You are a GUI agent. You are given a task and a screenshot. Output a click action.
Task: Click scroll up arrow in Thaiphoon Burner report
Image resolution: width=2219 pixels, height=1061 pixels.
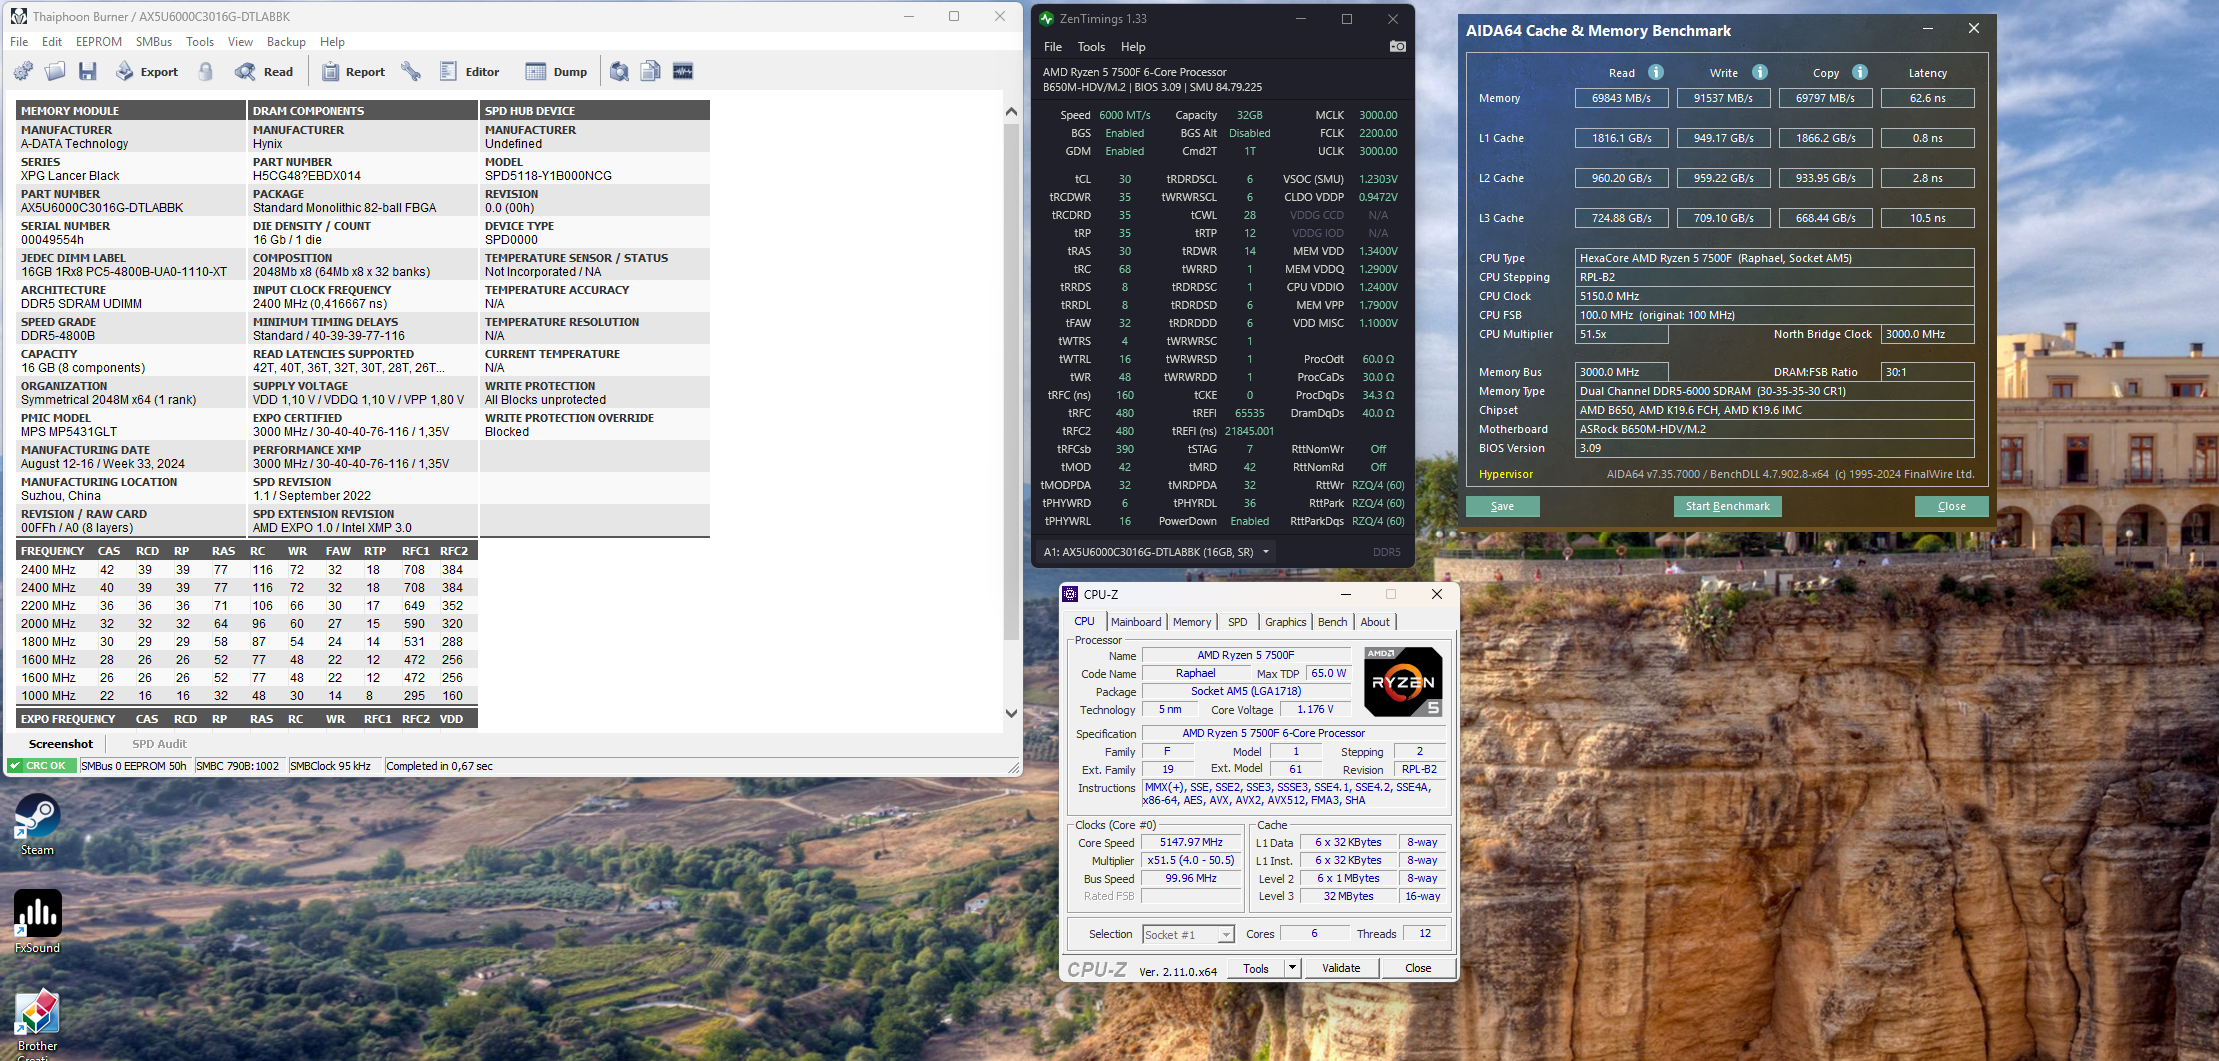tap(1011, 111)
